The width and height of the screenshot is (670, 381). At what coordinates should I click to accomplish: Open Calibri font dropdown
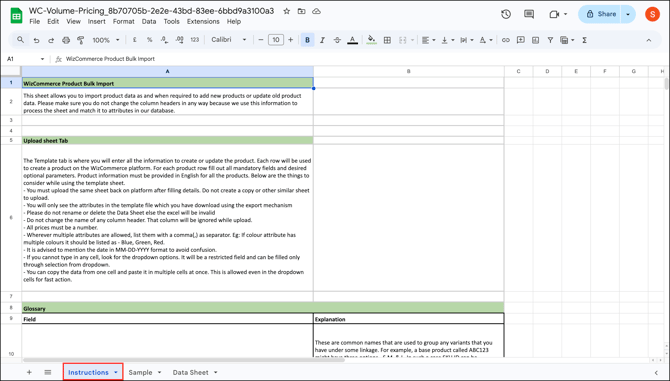tap(229, 40)
